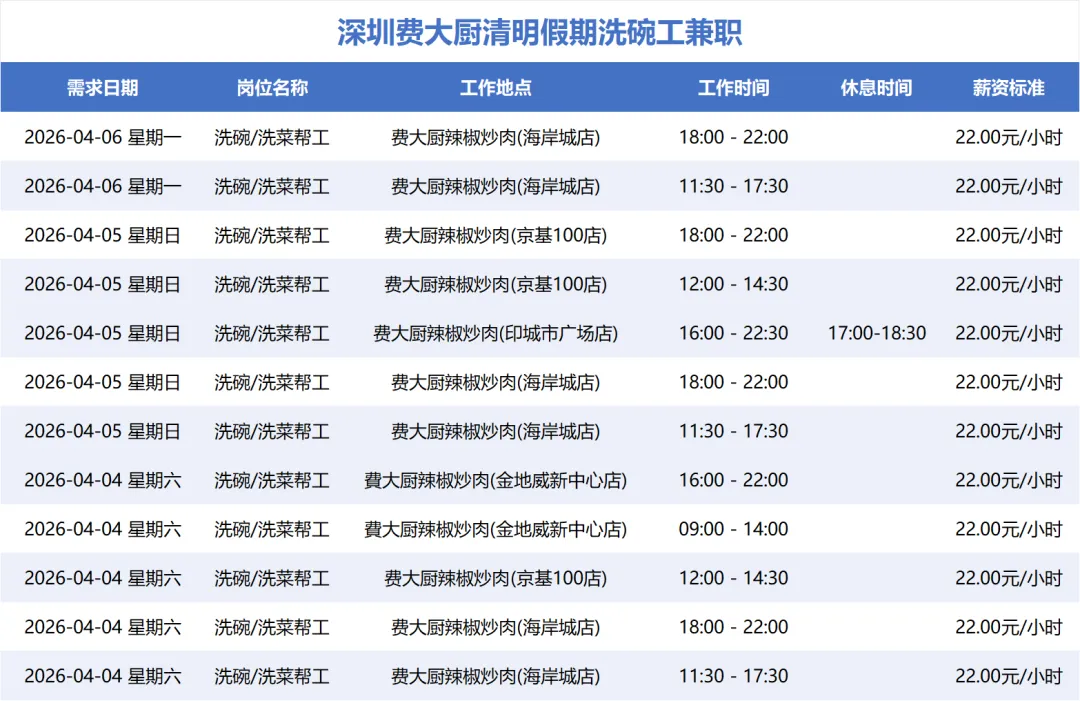This screenshot has height=701, width=1080.
Task: Click the 需求日期 column header
Action: tap(103, 87)
